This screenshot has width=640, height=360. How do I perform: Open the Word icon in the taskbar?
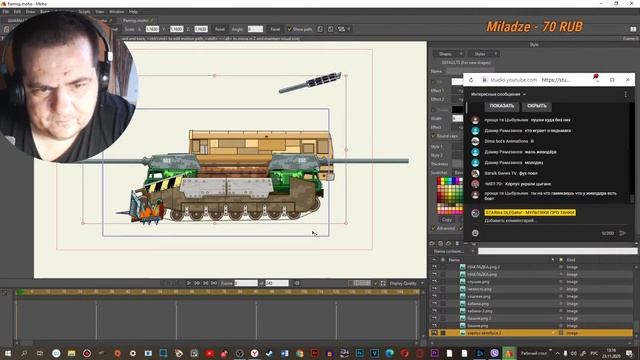(x=284, y=353)
